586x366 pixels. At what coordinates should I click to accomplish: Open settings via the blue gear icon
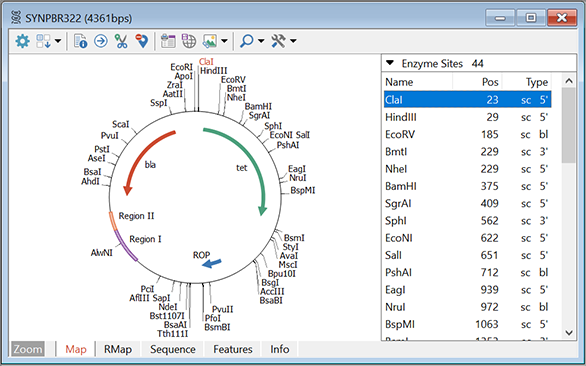[22, 41]
